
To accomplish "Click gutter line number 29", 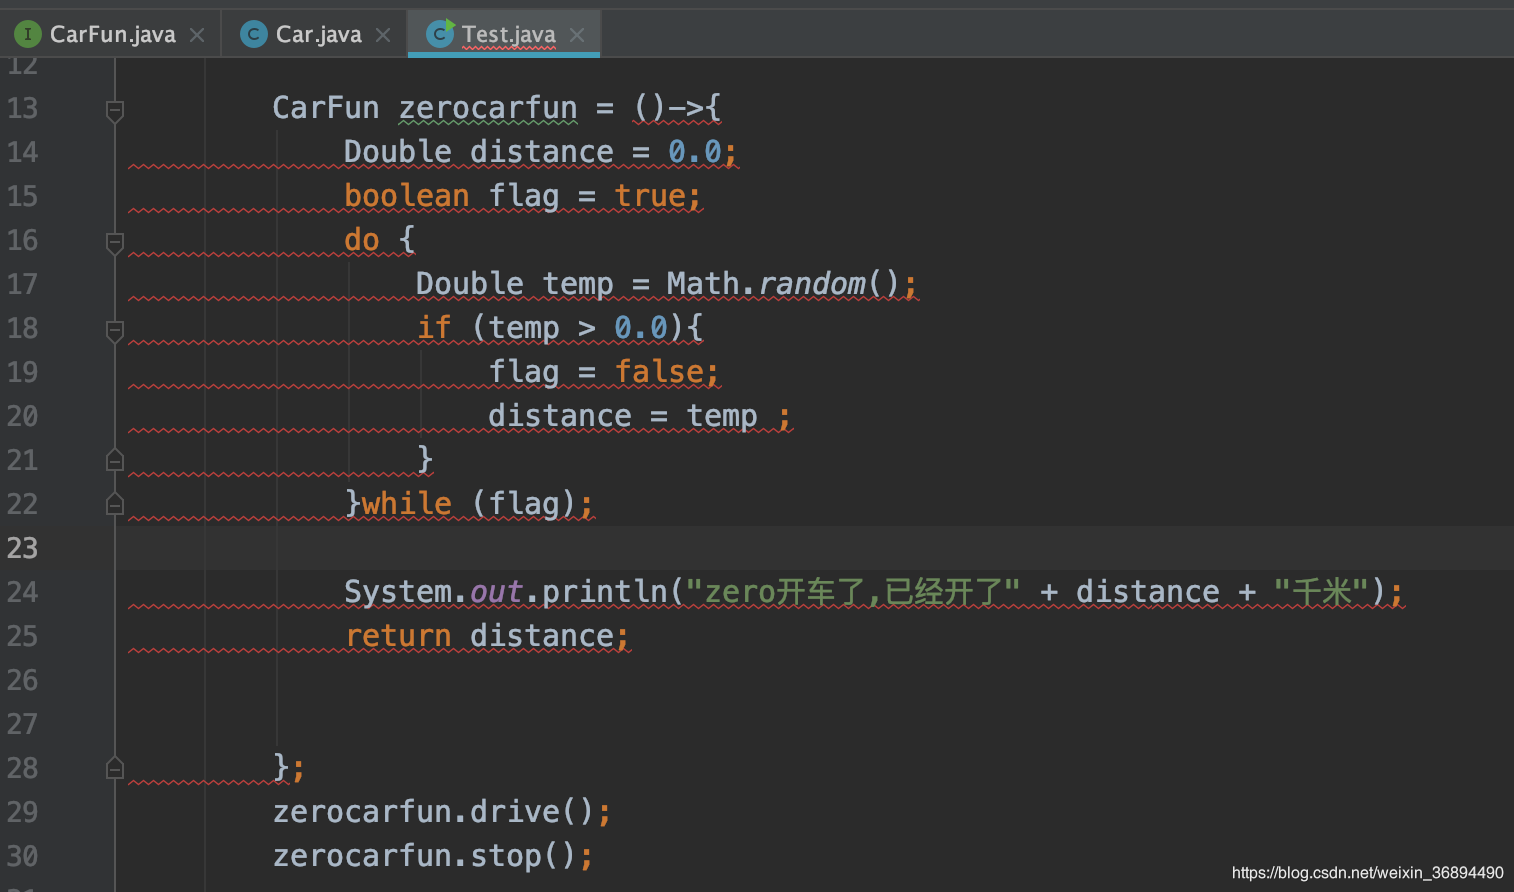I will [x=22, y=812].
